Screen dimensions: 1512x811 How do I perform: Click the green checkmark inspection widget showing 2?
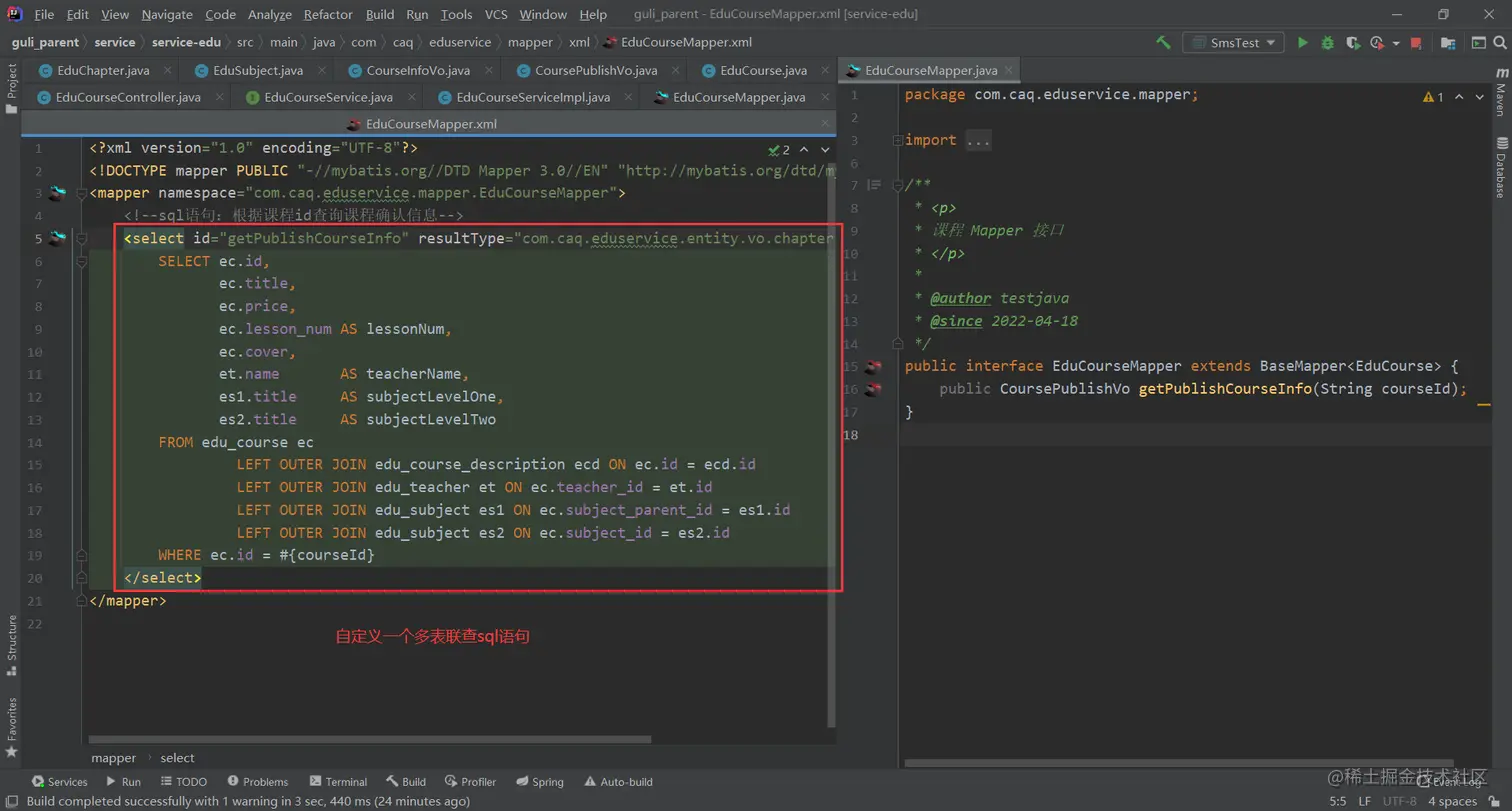point(779,150)
